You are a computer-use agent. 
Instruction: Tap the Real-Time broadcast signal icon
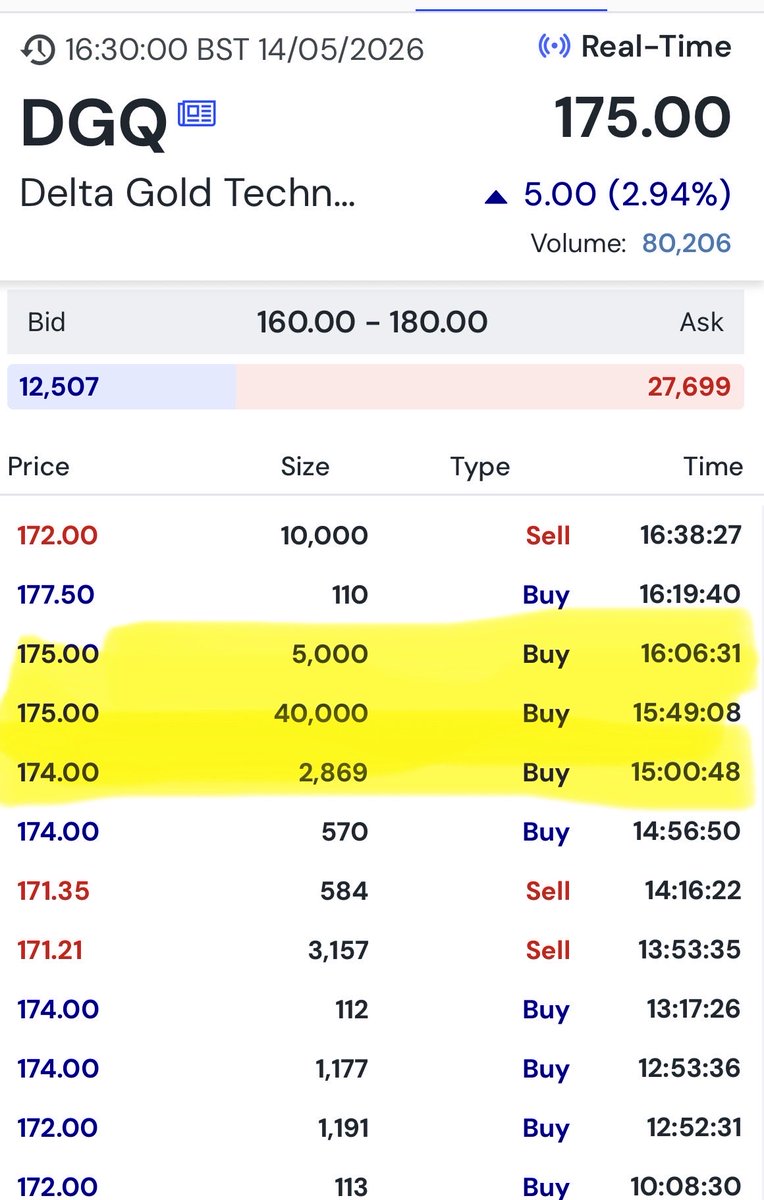553,46
